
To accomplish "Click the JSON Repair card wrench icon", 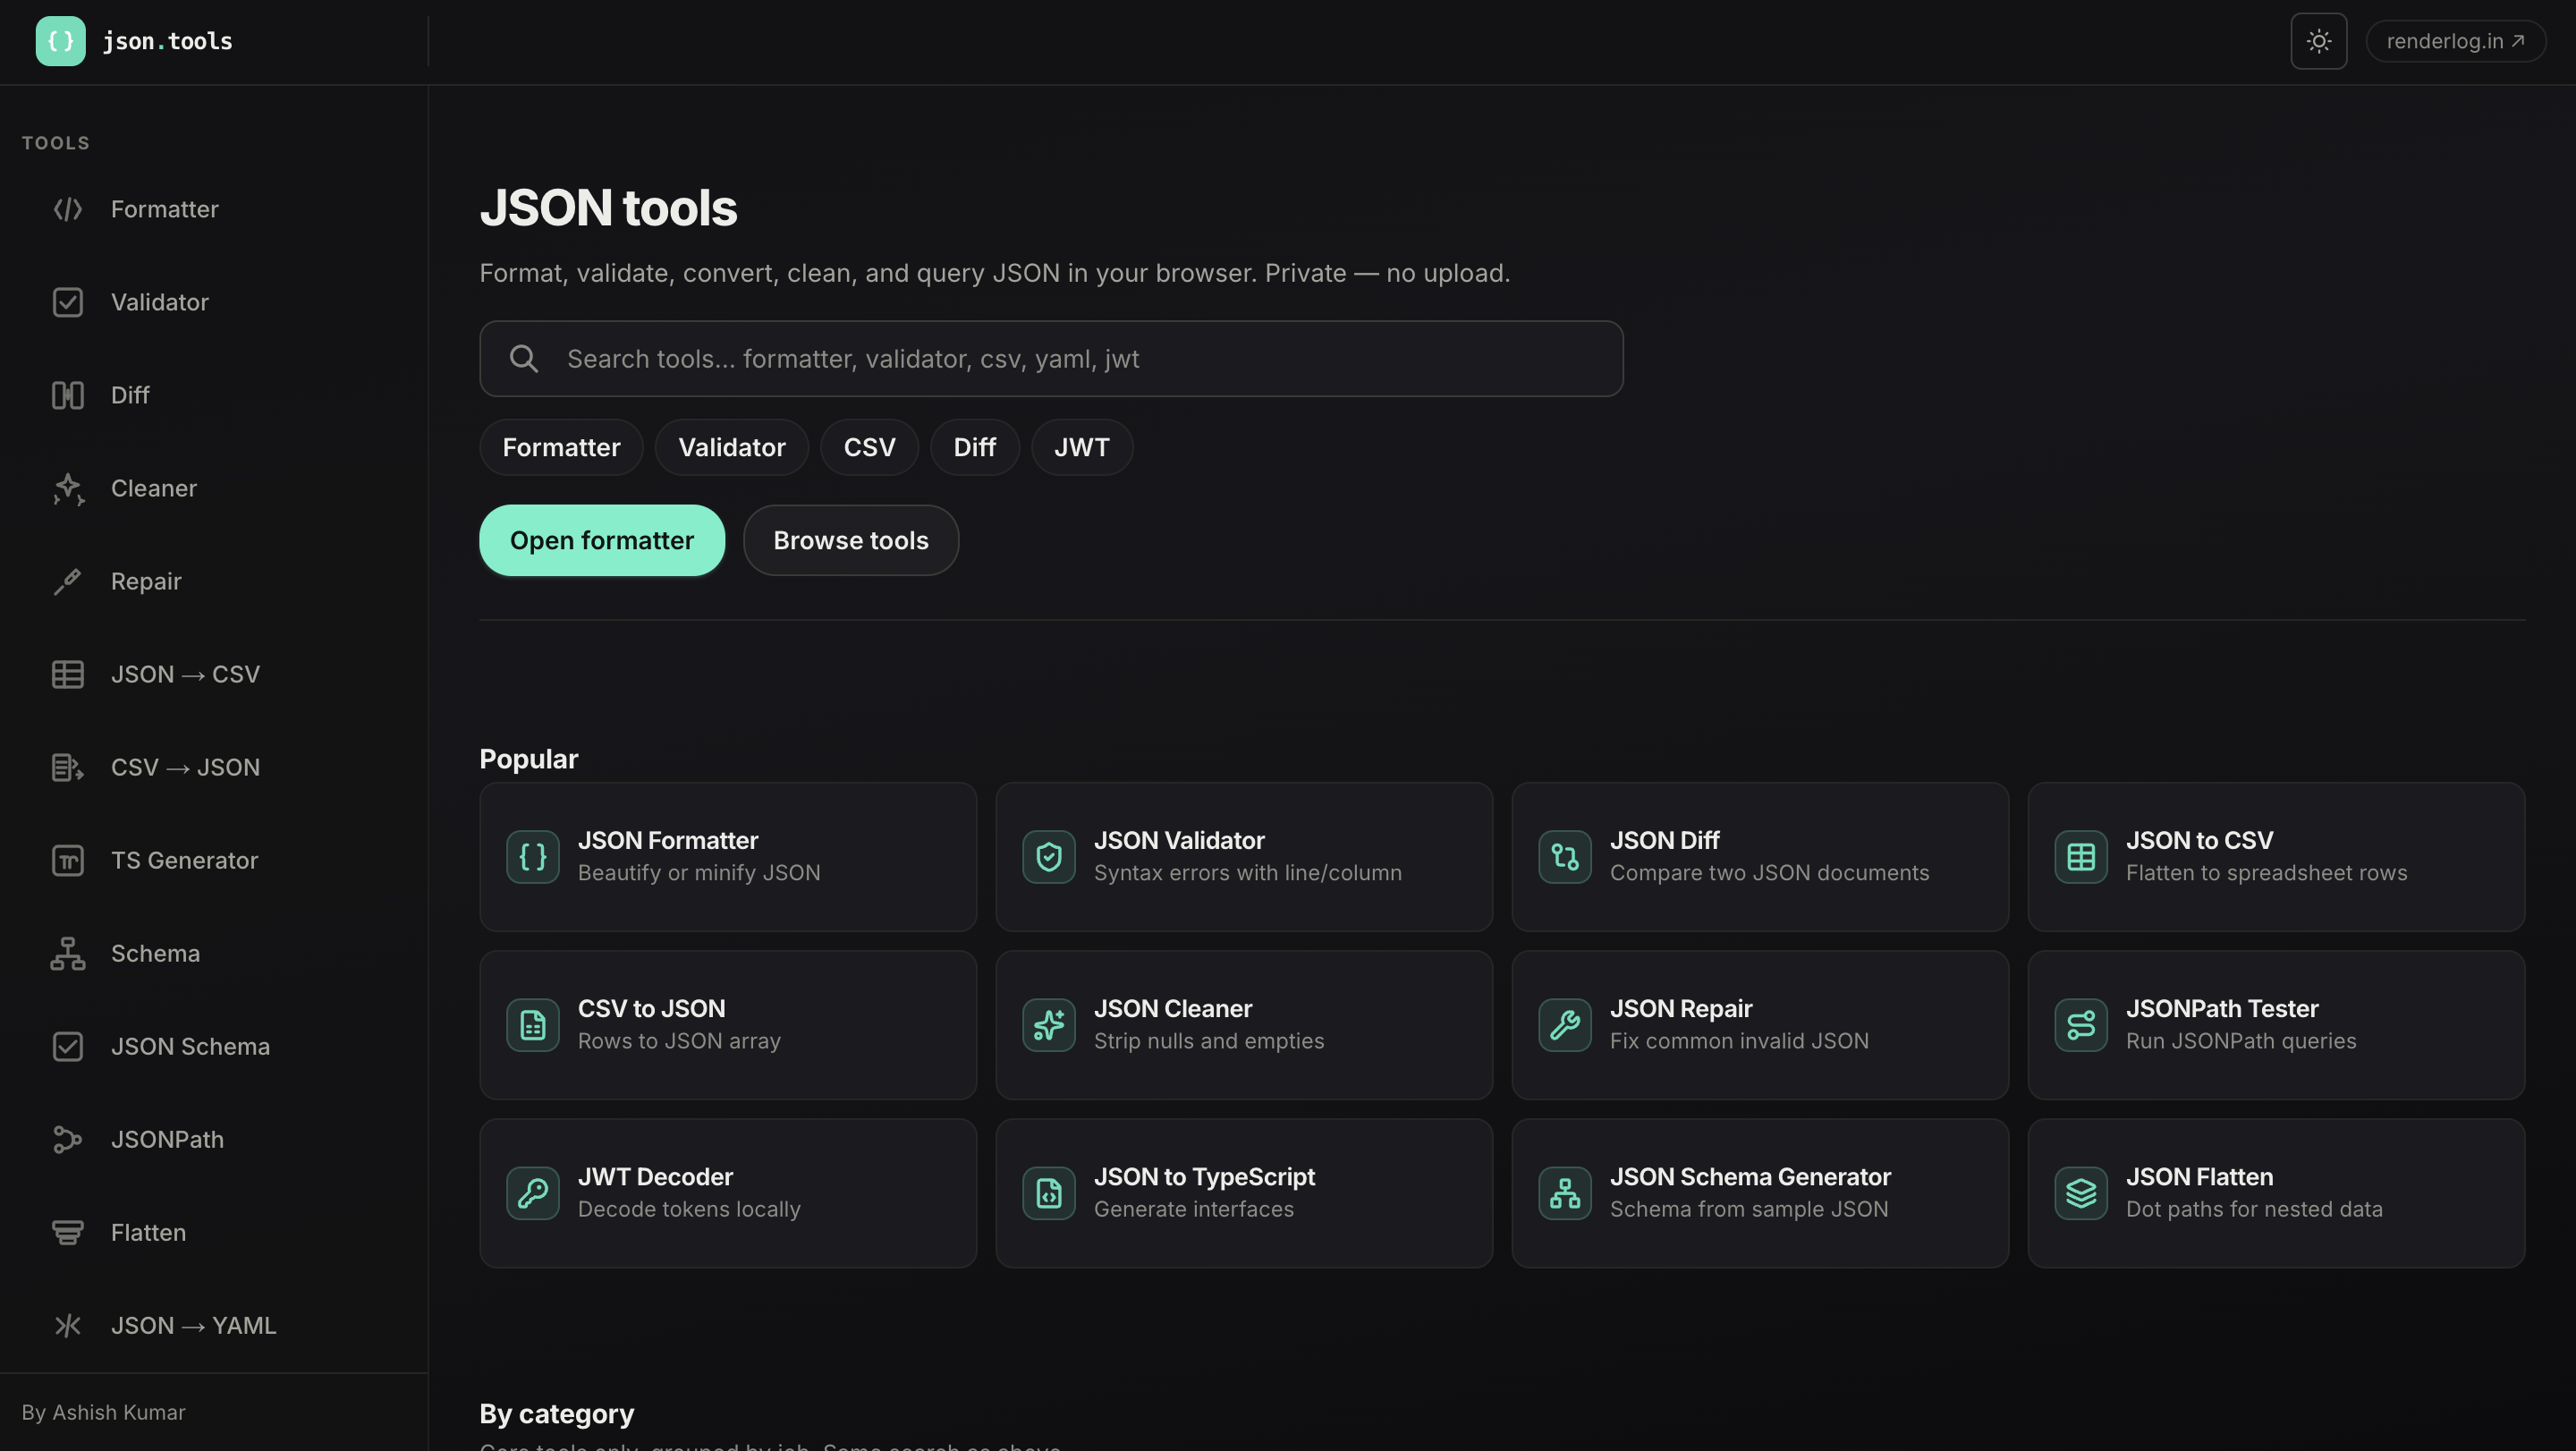I will click(1565, 1025).
